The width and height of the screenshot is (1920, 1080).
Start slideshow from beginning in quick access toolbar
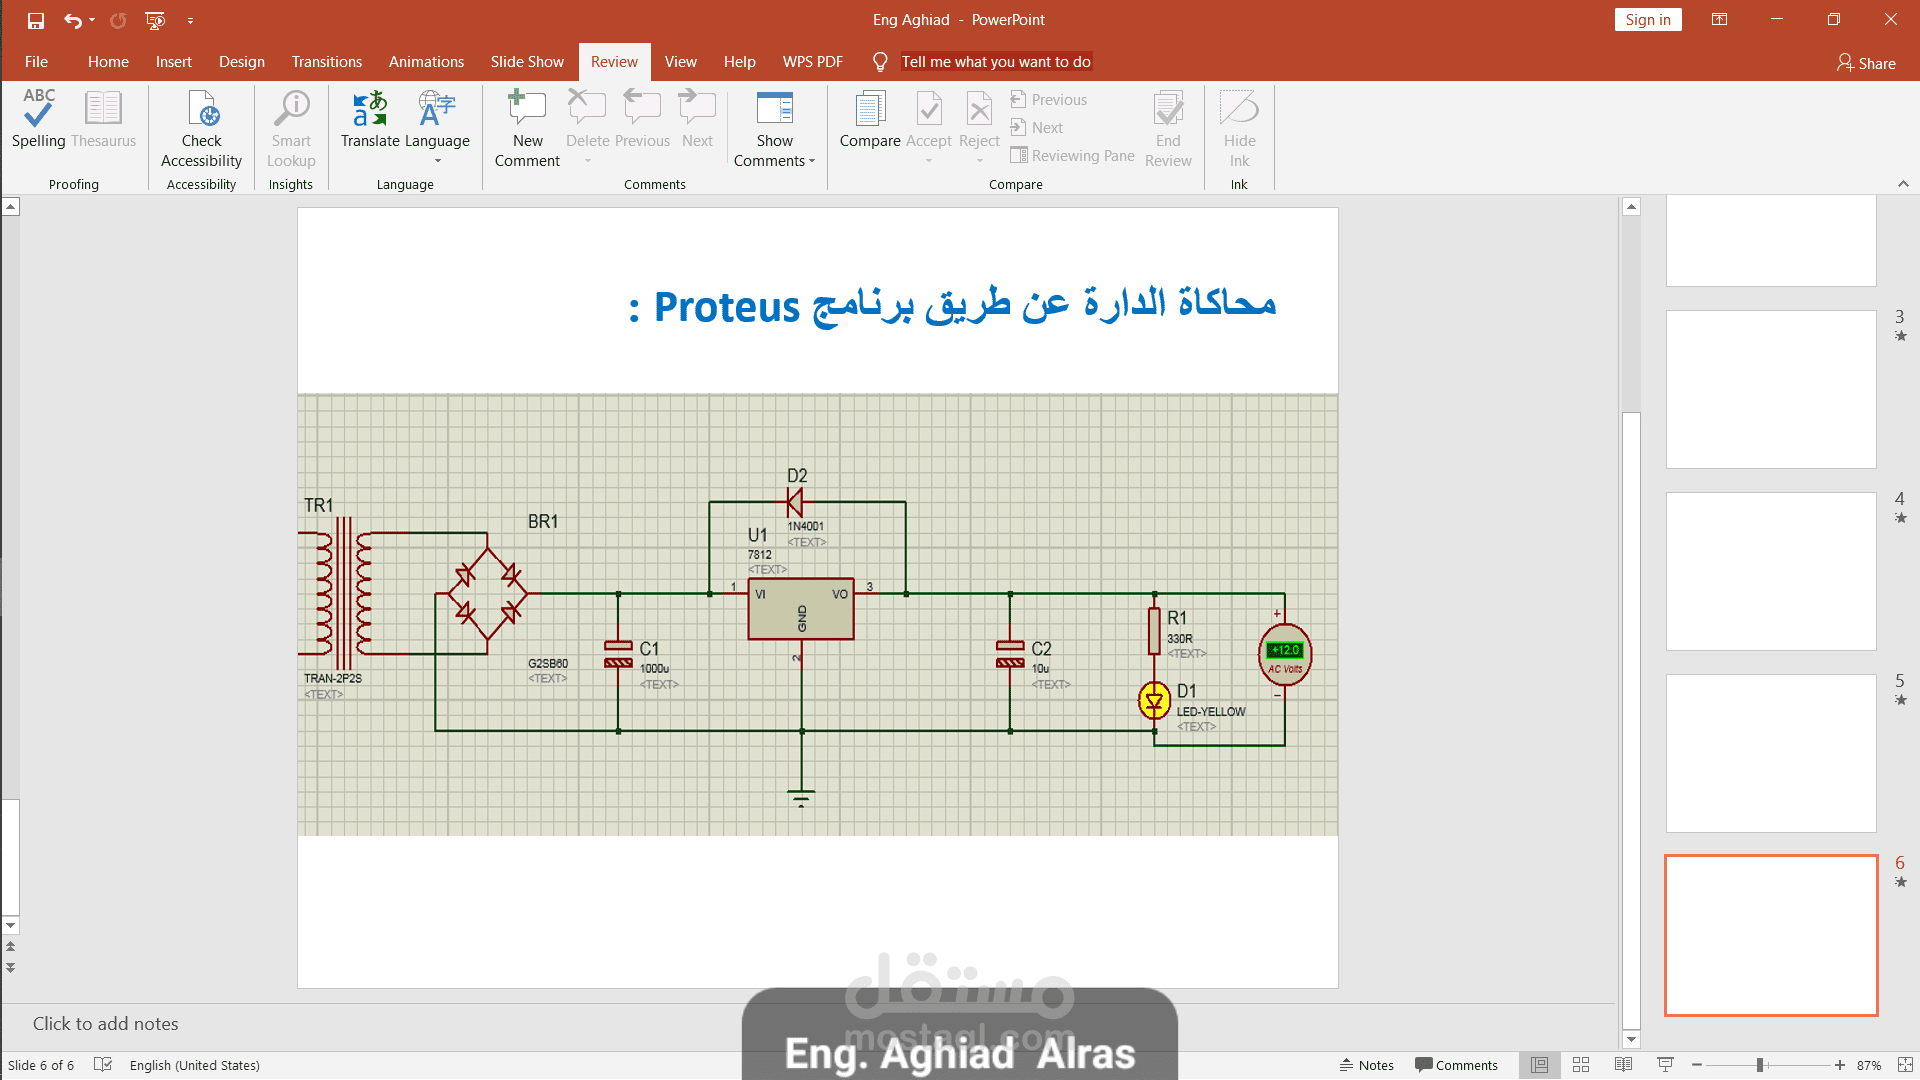154,20
